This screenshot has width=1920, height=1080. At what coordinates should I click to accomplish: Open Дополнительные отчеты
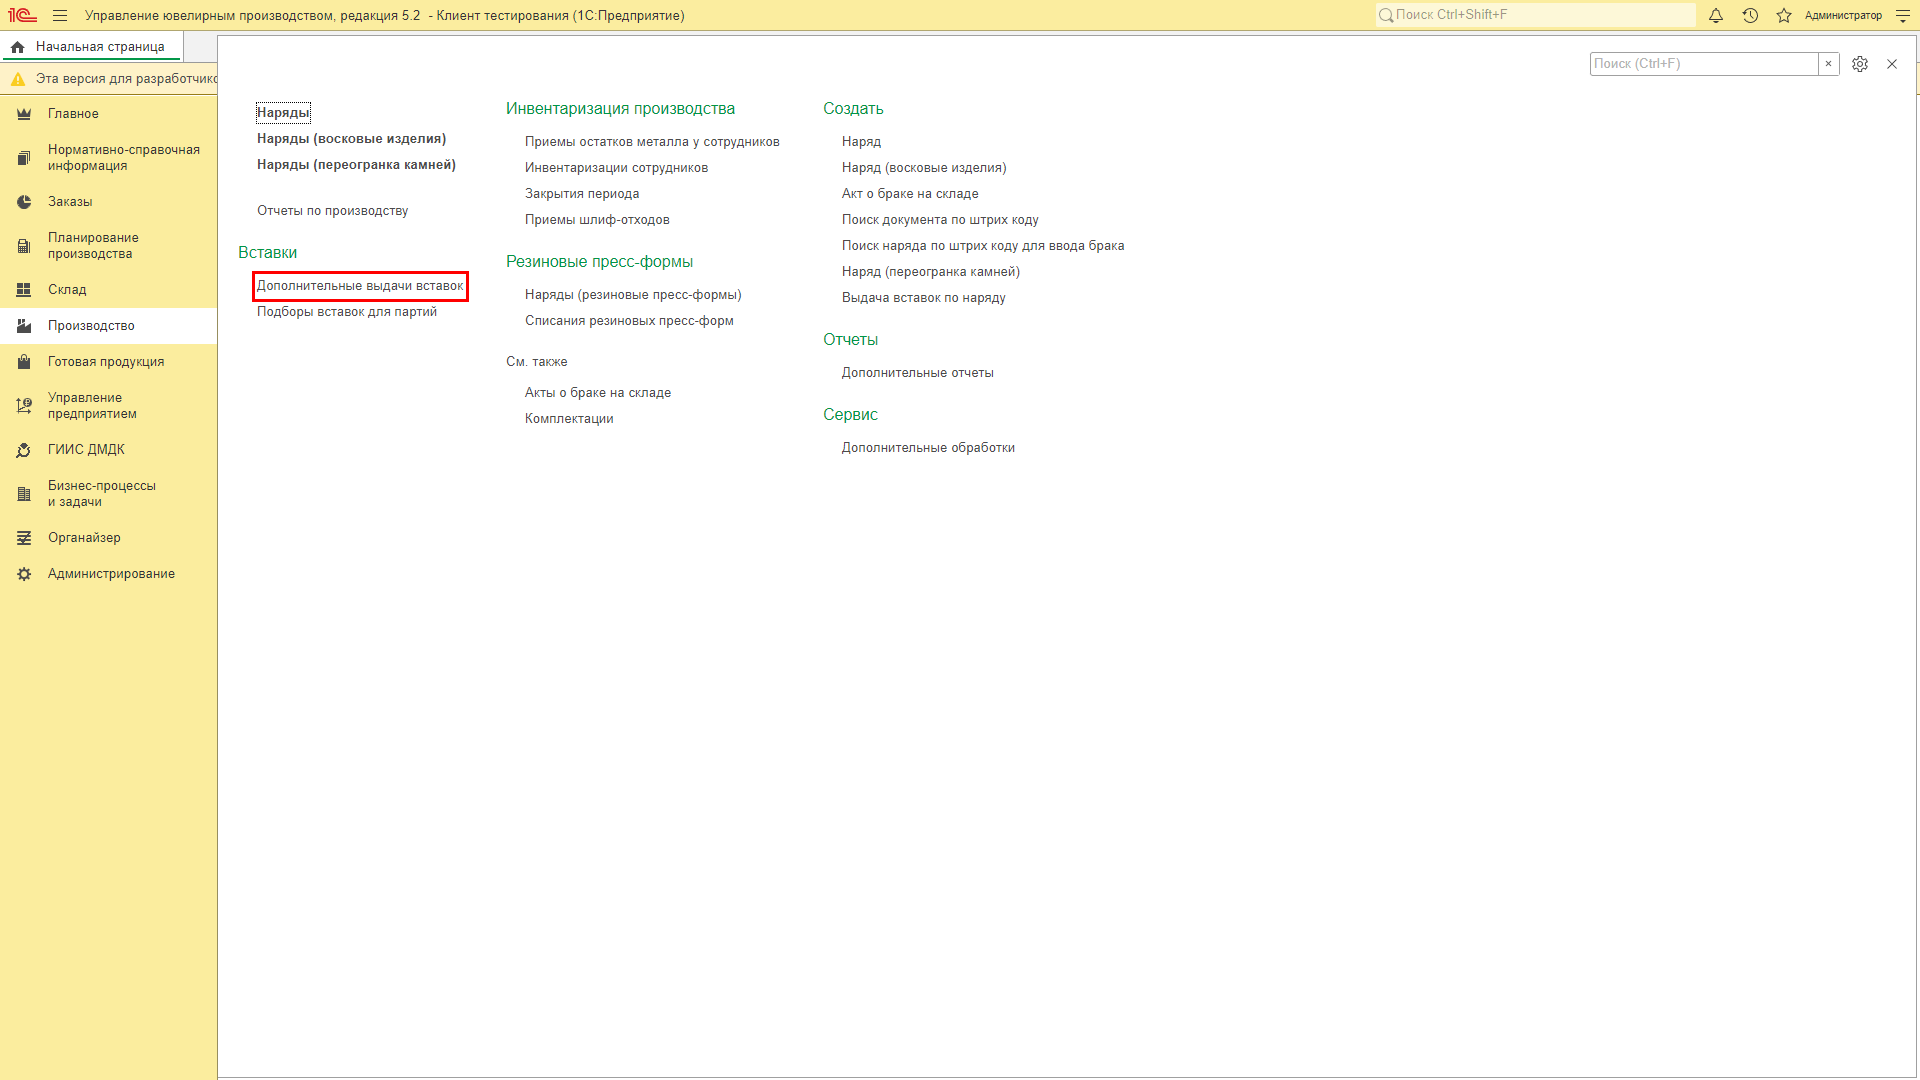[918, 373]
